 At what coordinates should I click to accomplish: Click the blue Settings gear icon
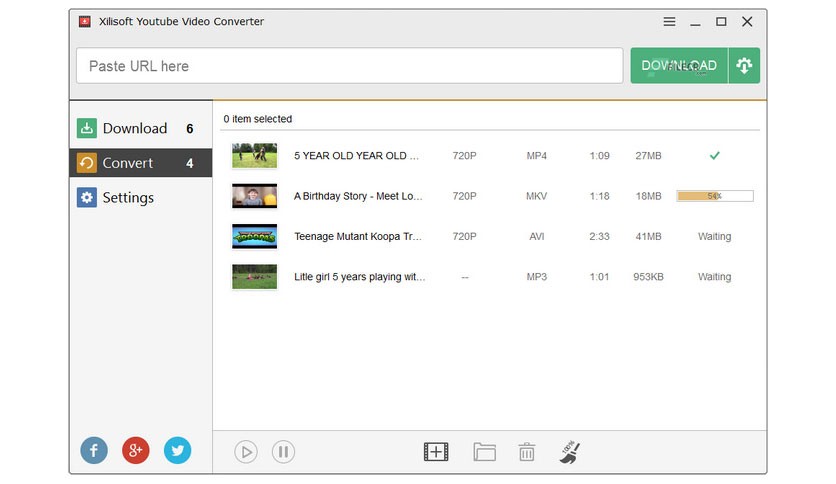86,197
